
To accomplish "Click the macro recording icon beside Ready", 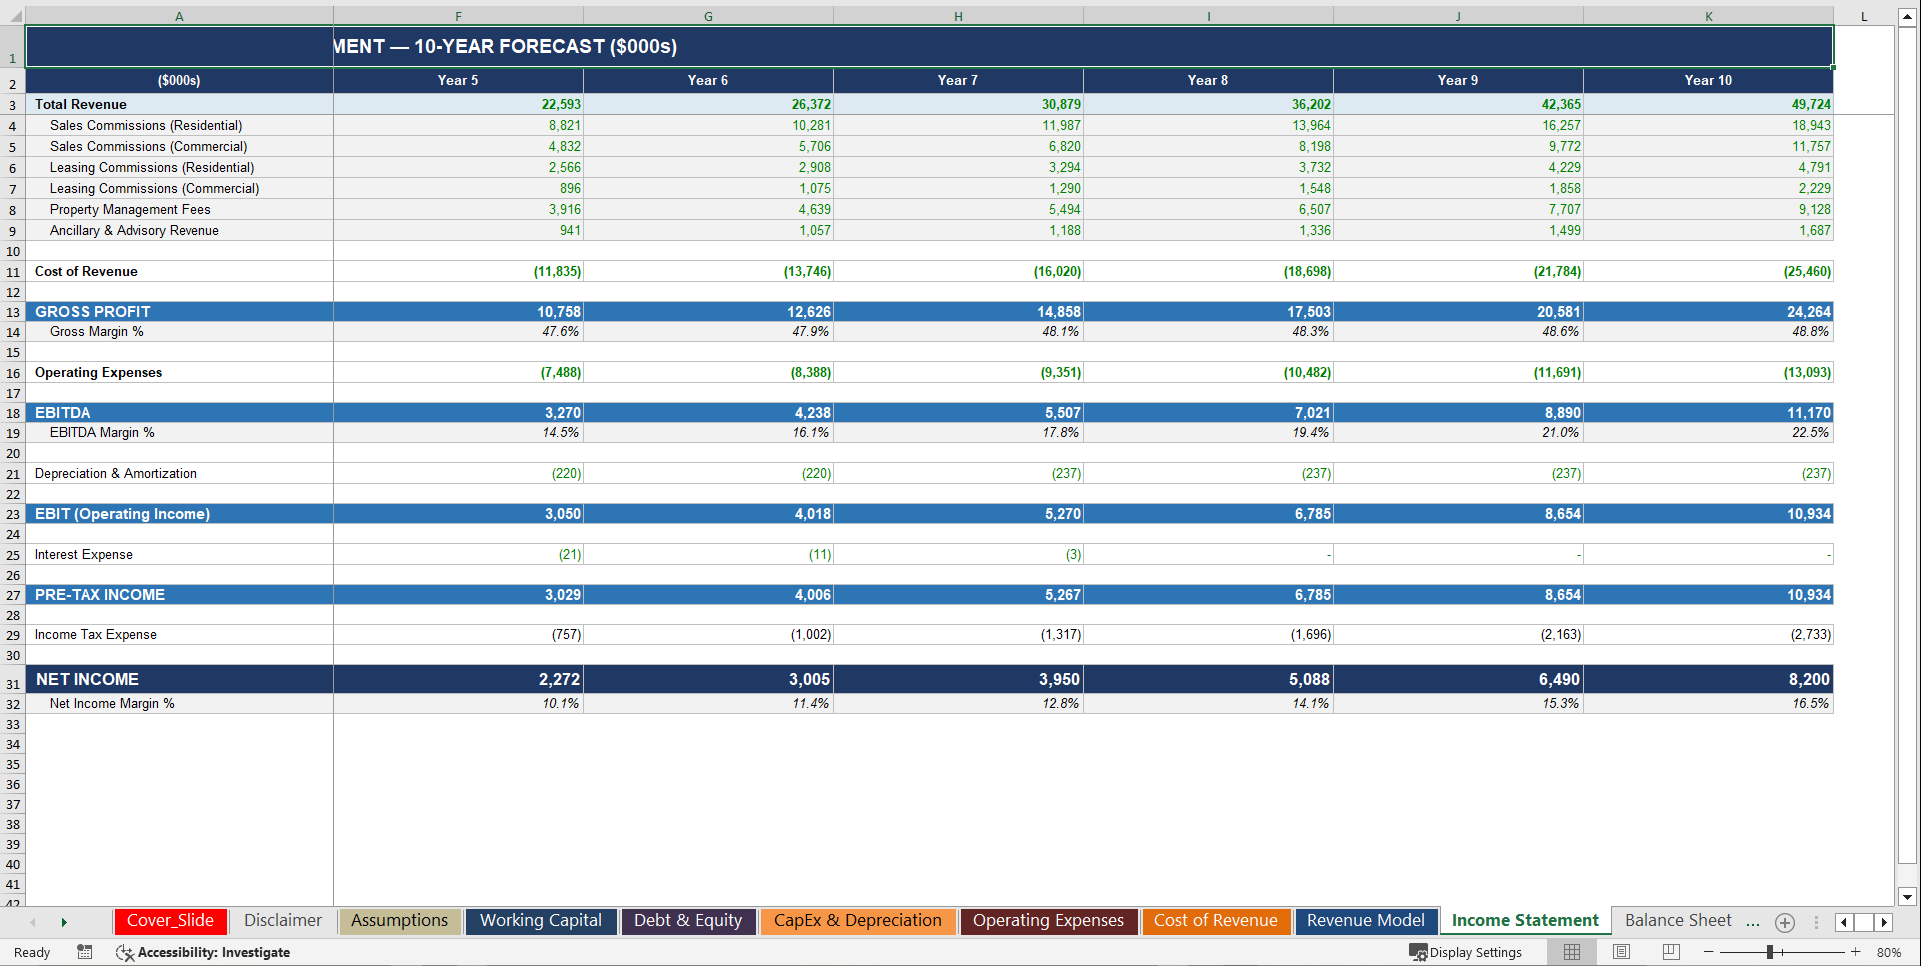I will pyautogui.click(x=85, y=952).
